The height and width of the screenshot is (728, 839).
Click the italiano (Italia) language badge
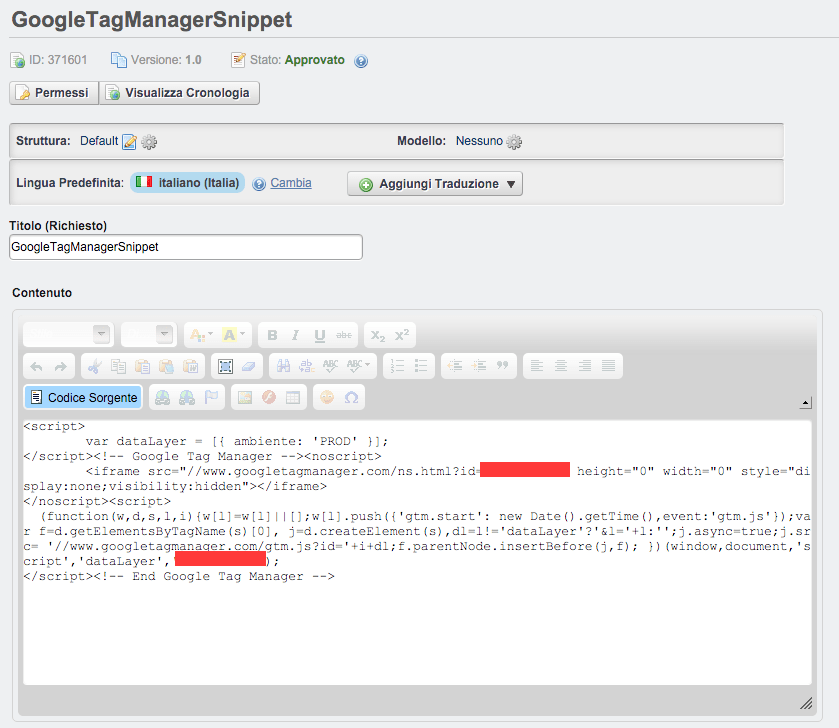tap(188, 183)
